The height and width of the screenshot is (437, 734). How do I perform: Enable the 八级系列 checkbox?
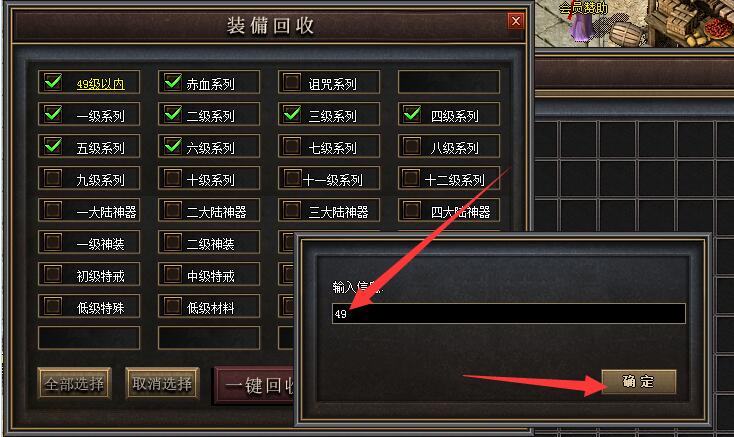412,146
